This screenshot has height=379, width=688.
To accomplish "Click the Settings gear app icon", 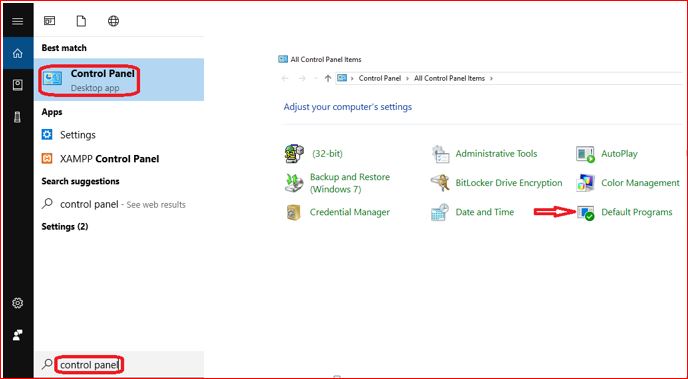I will point(47,134).
